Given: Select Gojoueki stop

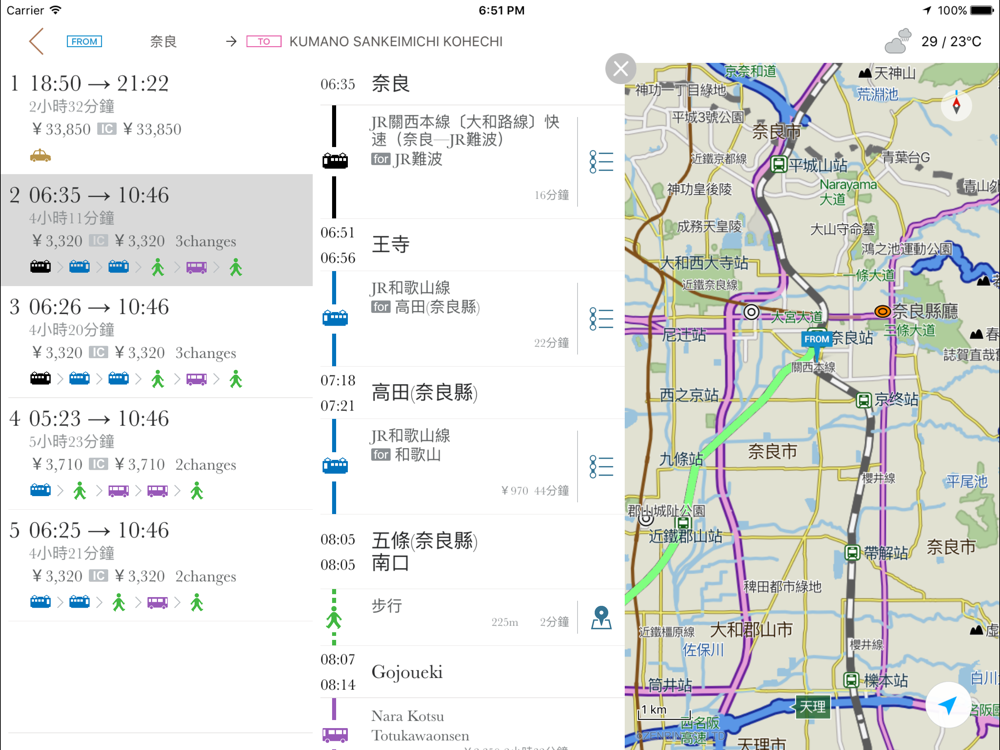Looking at the screenshot, I should pyautogui.click(x=472, y=672).
